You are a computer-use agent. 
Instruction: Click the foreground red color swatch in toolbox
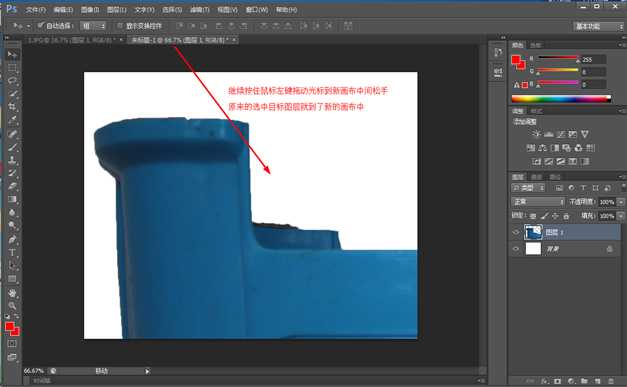(10, 327)
